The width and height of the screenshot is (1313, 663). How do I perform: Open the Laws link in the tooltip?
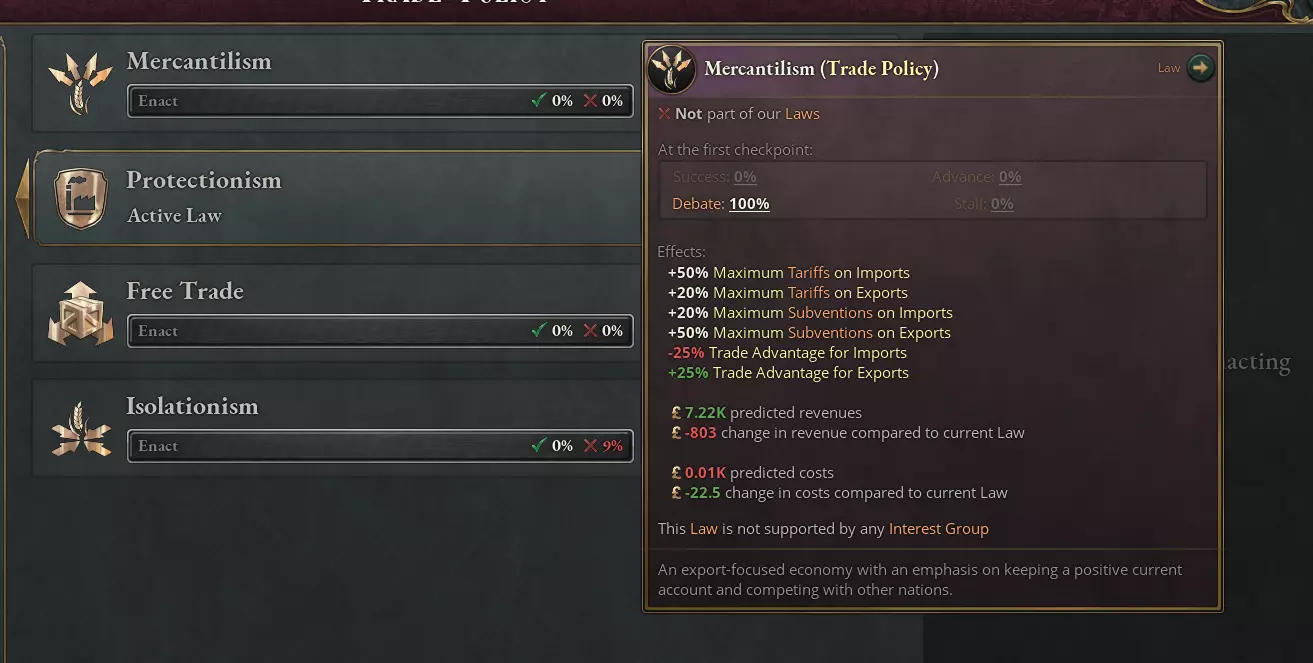click(x=802, y=114)
